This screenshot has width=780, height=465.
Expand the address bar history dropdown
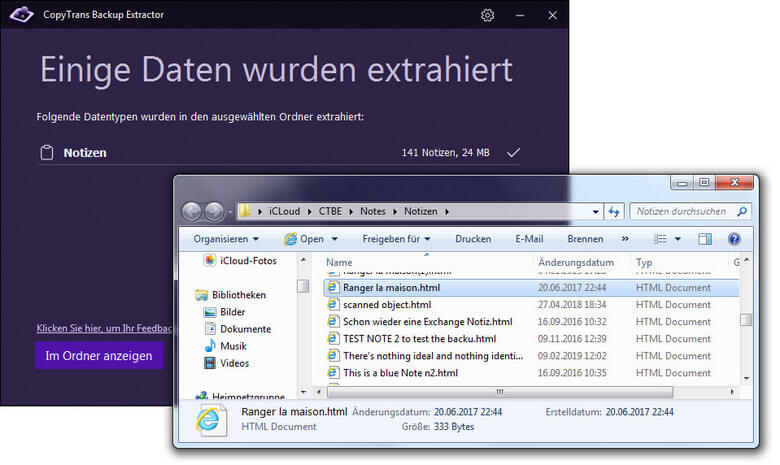[x=595, y=212]
